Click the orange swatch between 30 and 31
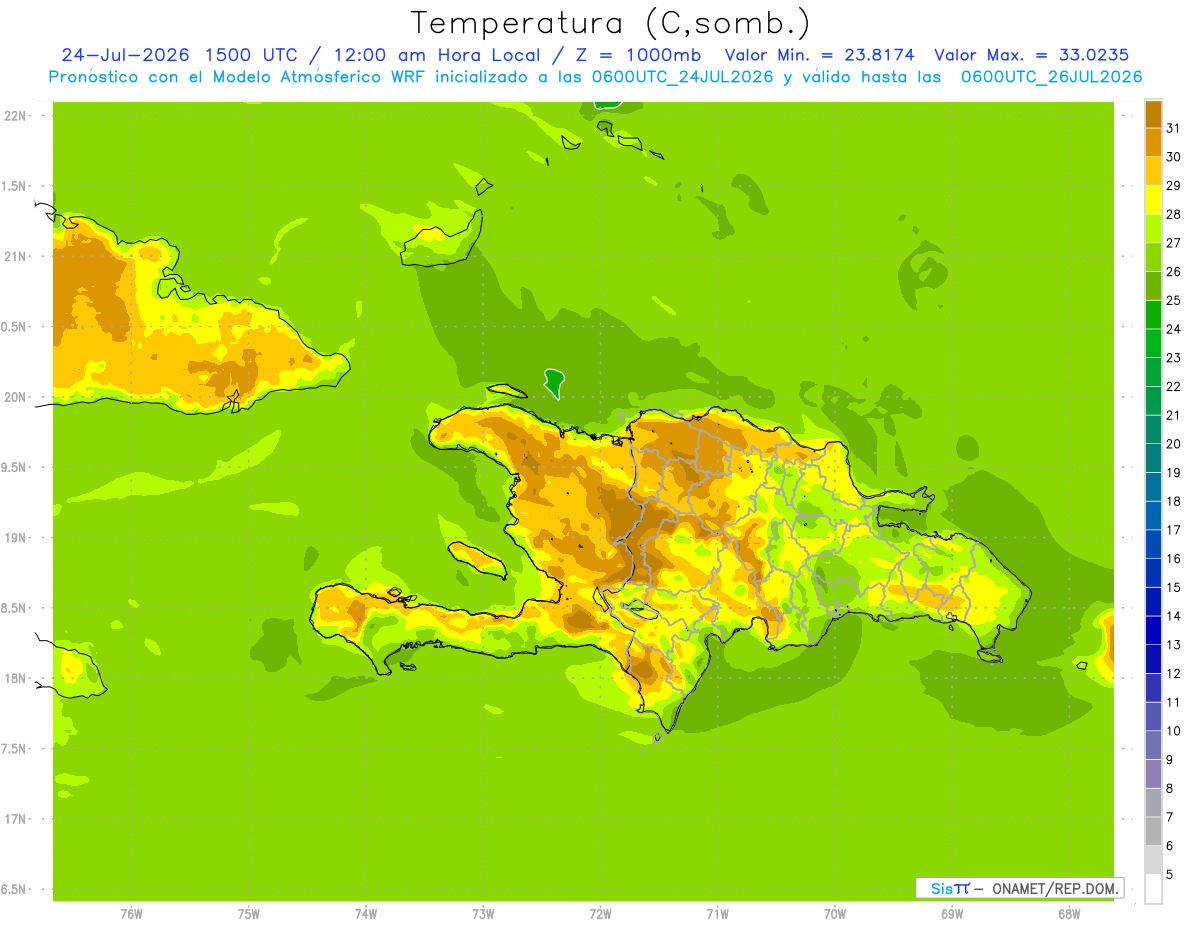1200x927 pixels. (1153, 142)
